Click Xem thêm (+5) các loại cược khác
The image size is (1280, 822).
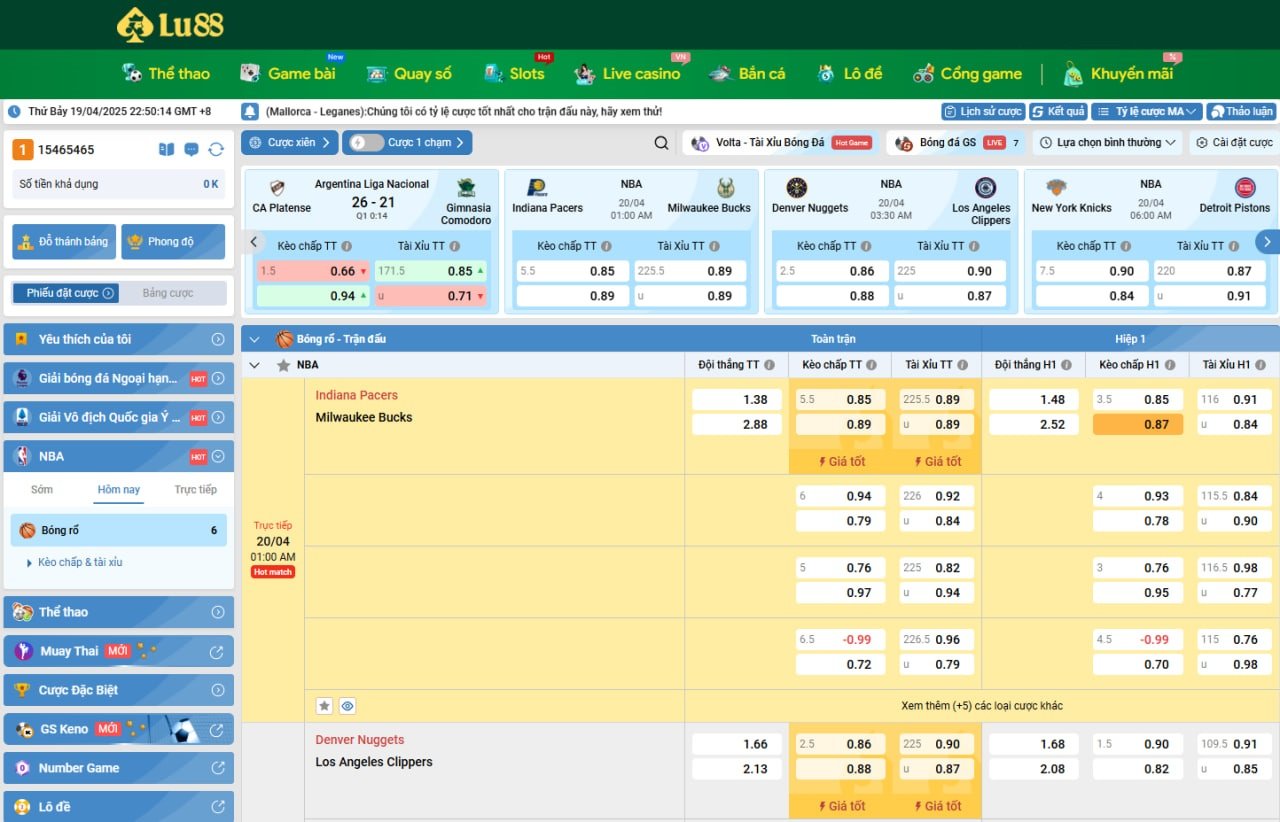coord(981,706)
